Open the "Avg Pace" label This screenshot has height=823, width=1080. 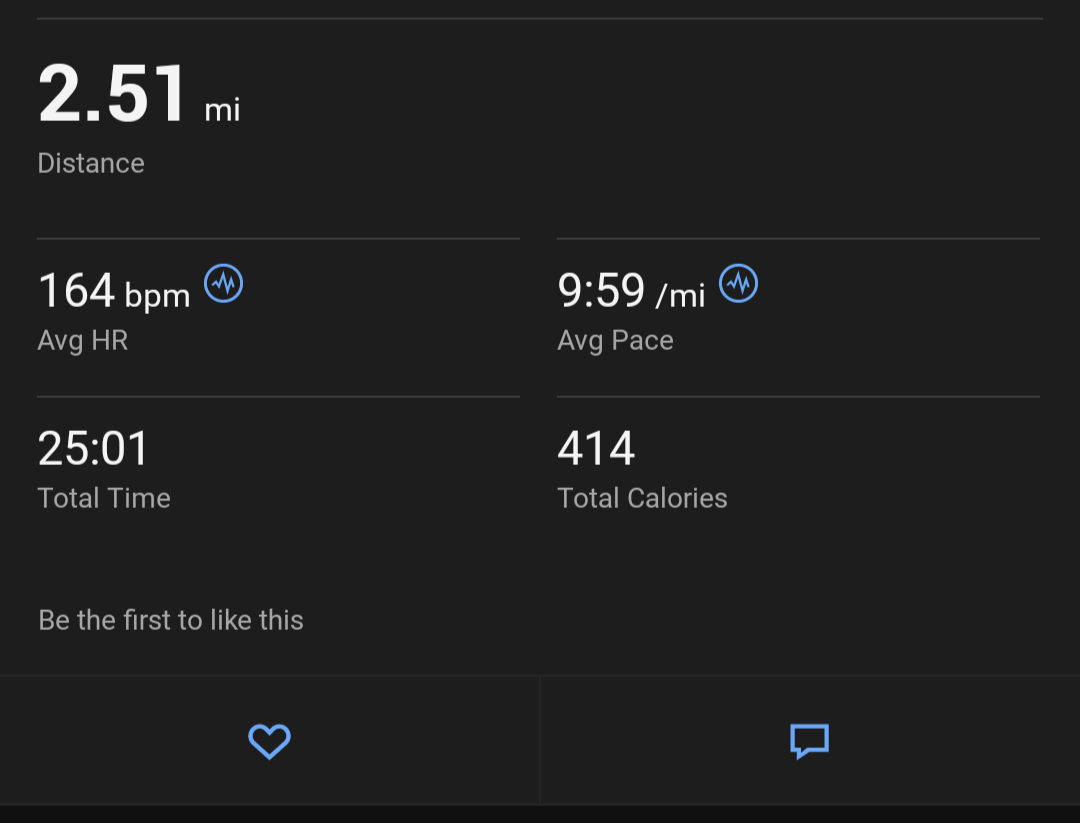point(615,340)
